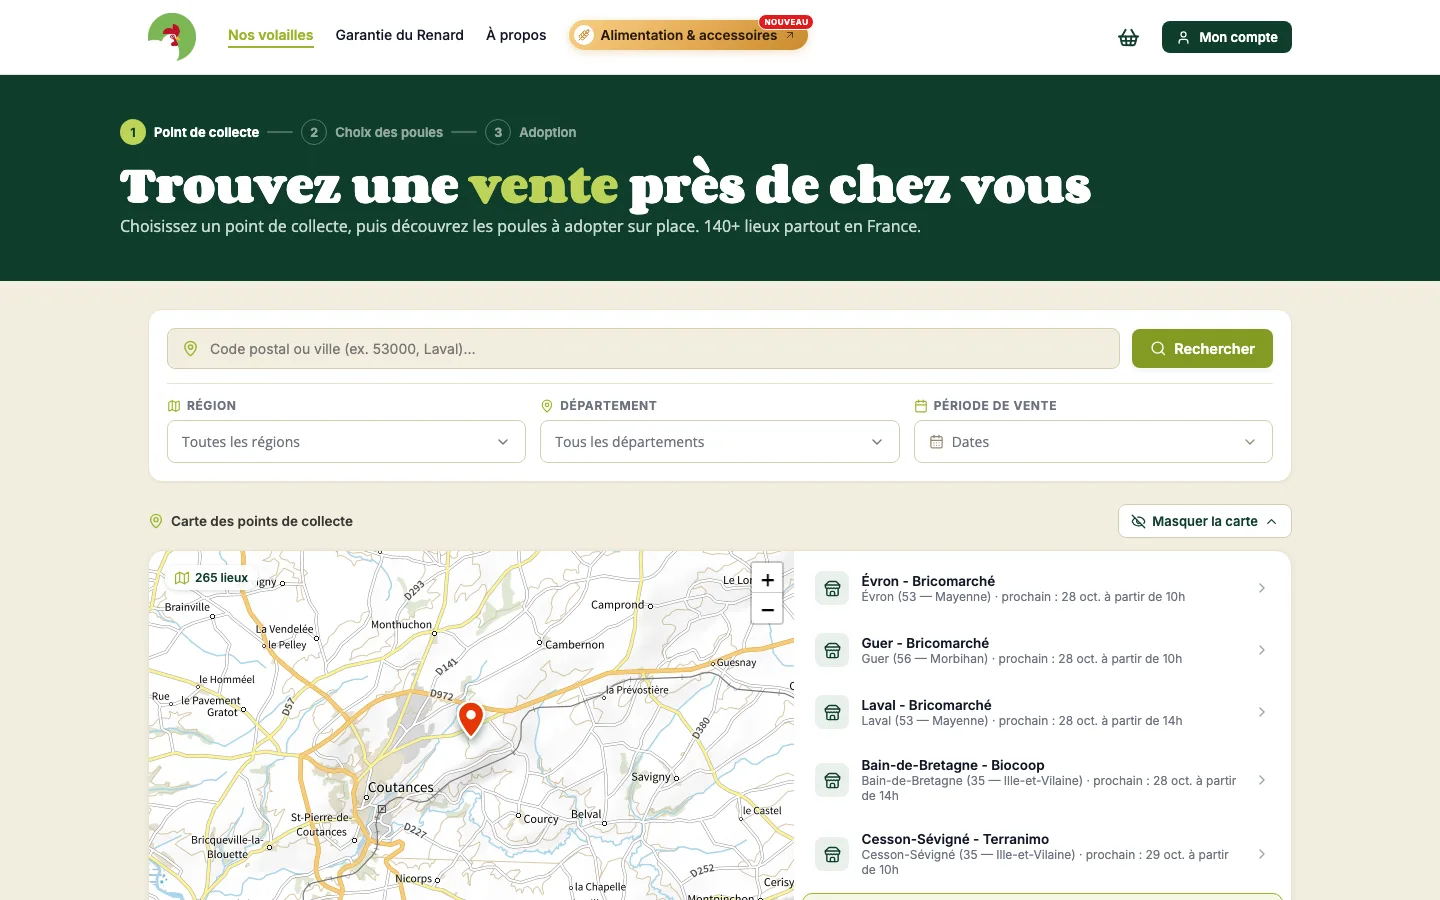Open Alimentation & accessoires link
Screen dimensions: 1440x900
(688, 35)
